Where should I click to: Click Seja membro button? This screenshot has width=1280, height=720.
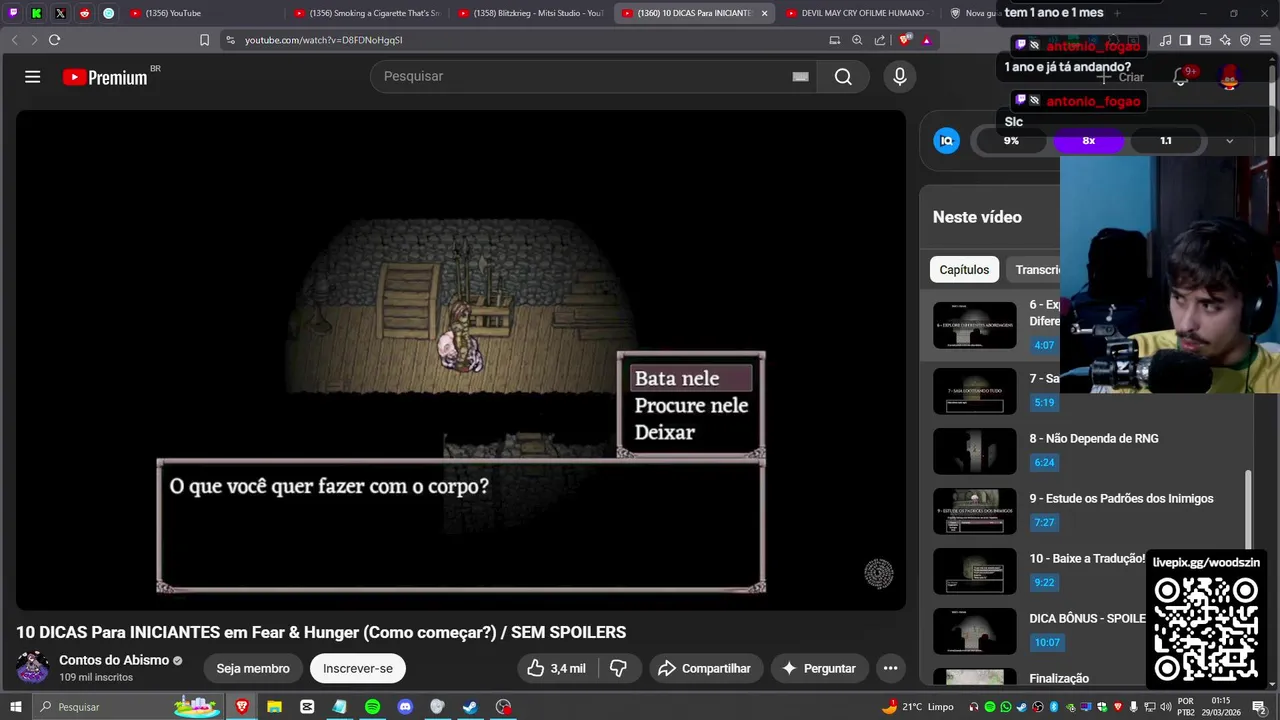(x=253, y=668)
